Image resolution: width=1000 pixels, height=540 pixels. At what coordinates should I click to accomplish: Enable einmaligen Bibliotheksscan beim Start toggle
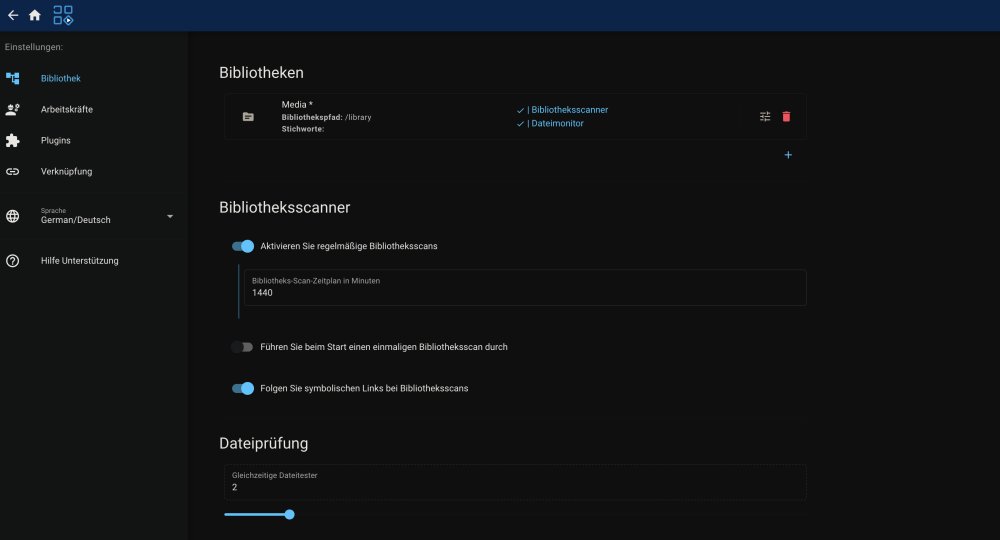click(242, 347)
